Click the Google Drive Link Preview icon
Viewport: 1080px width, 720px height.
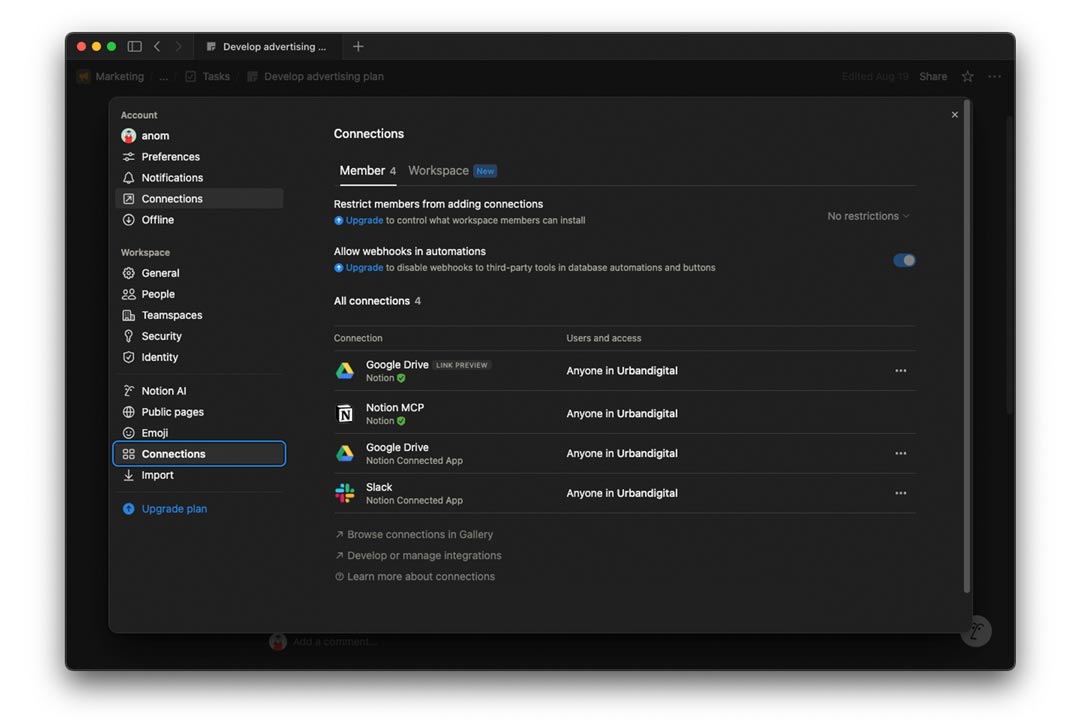click(345, 371)
